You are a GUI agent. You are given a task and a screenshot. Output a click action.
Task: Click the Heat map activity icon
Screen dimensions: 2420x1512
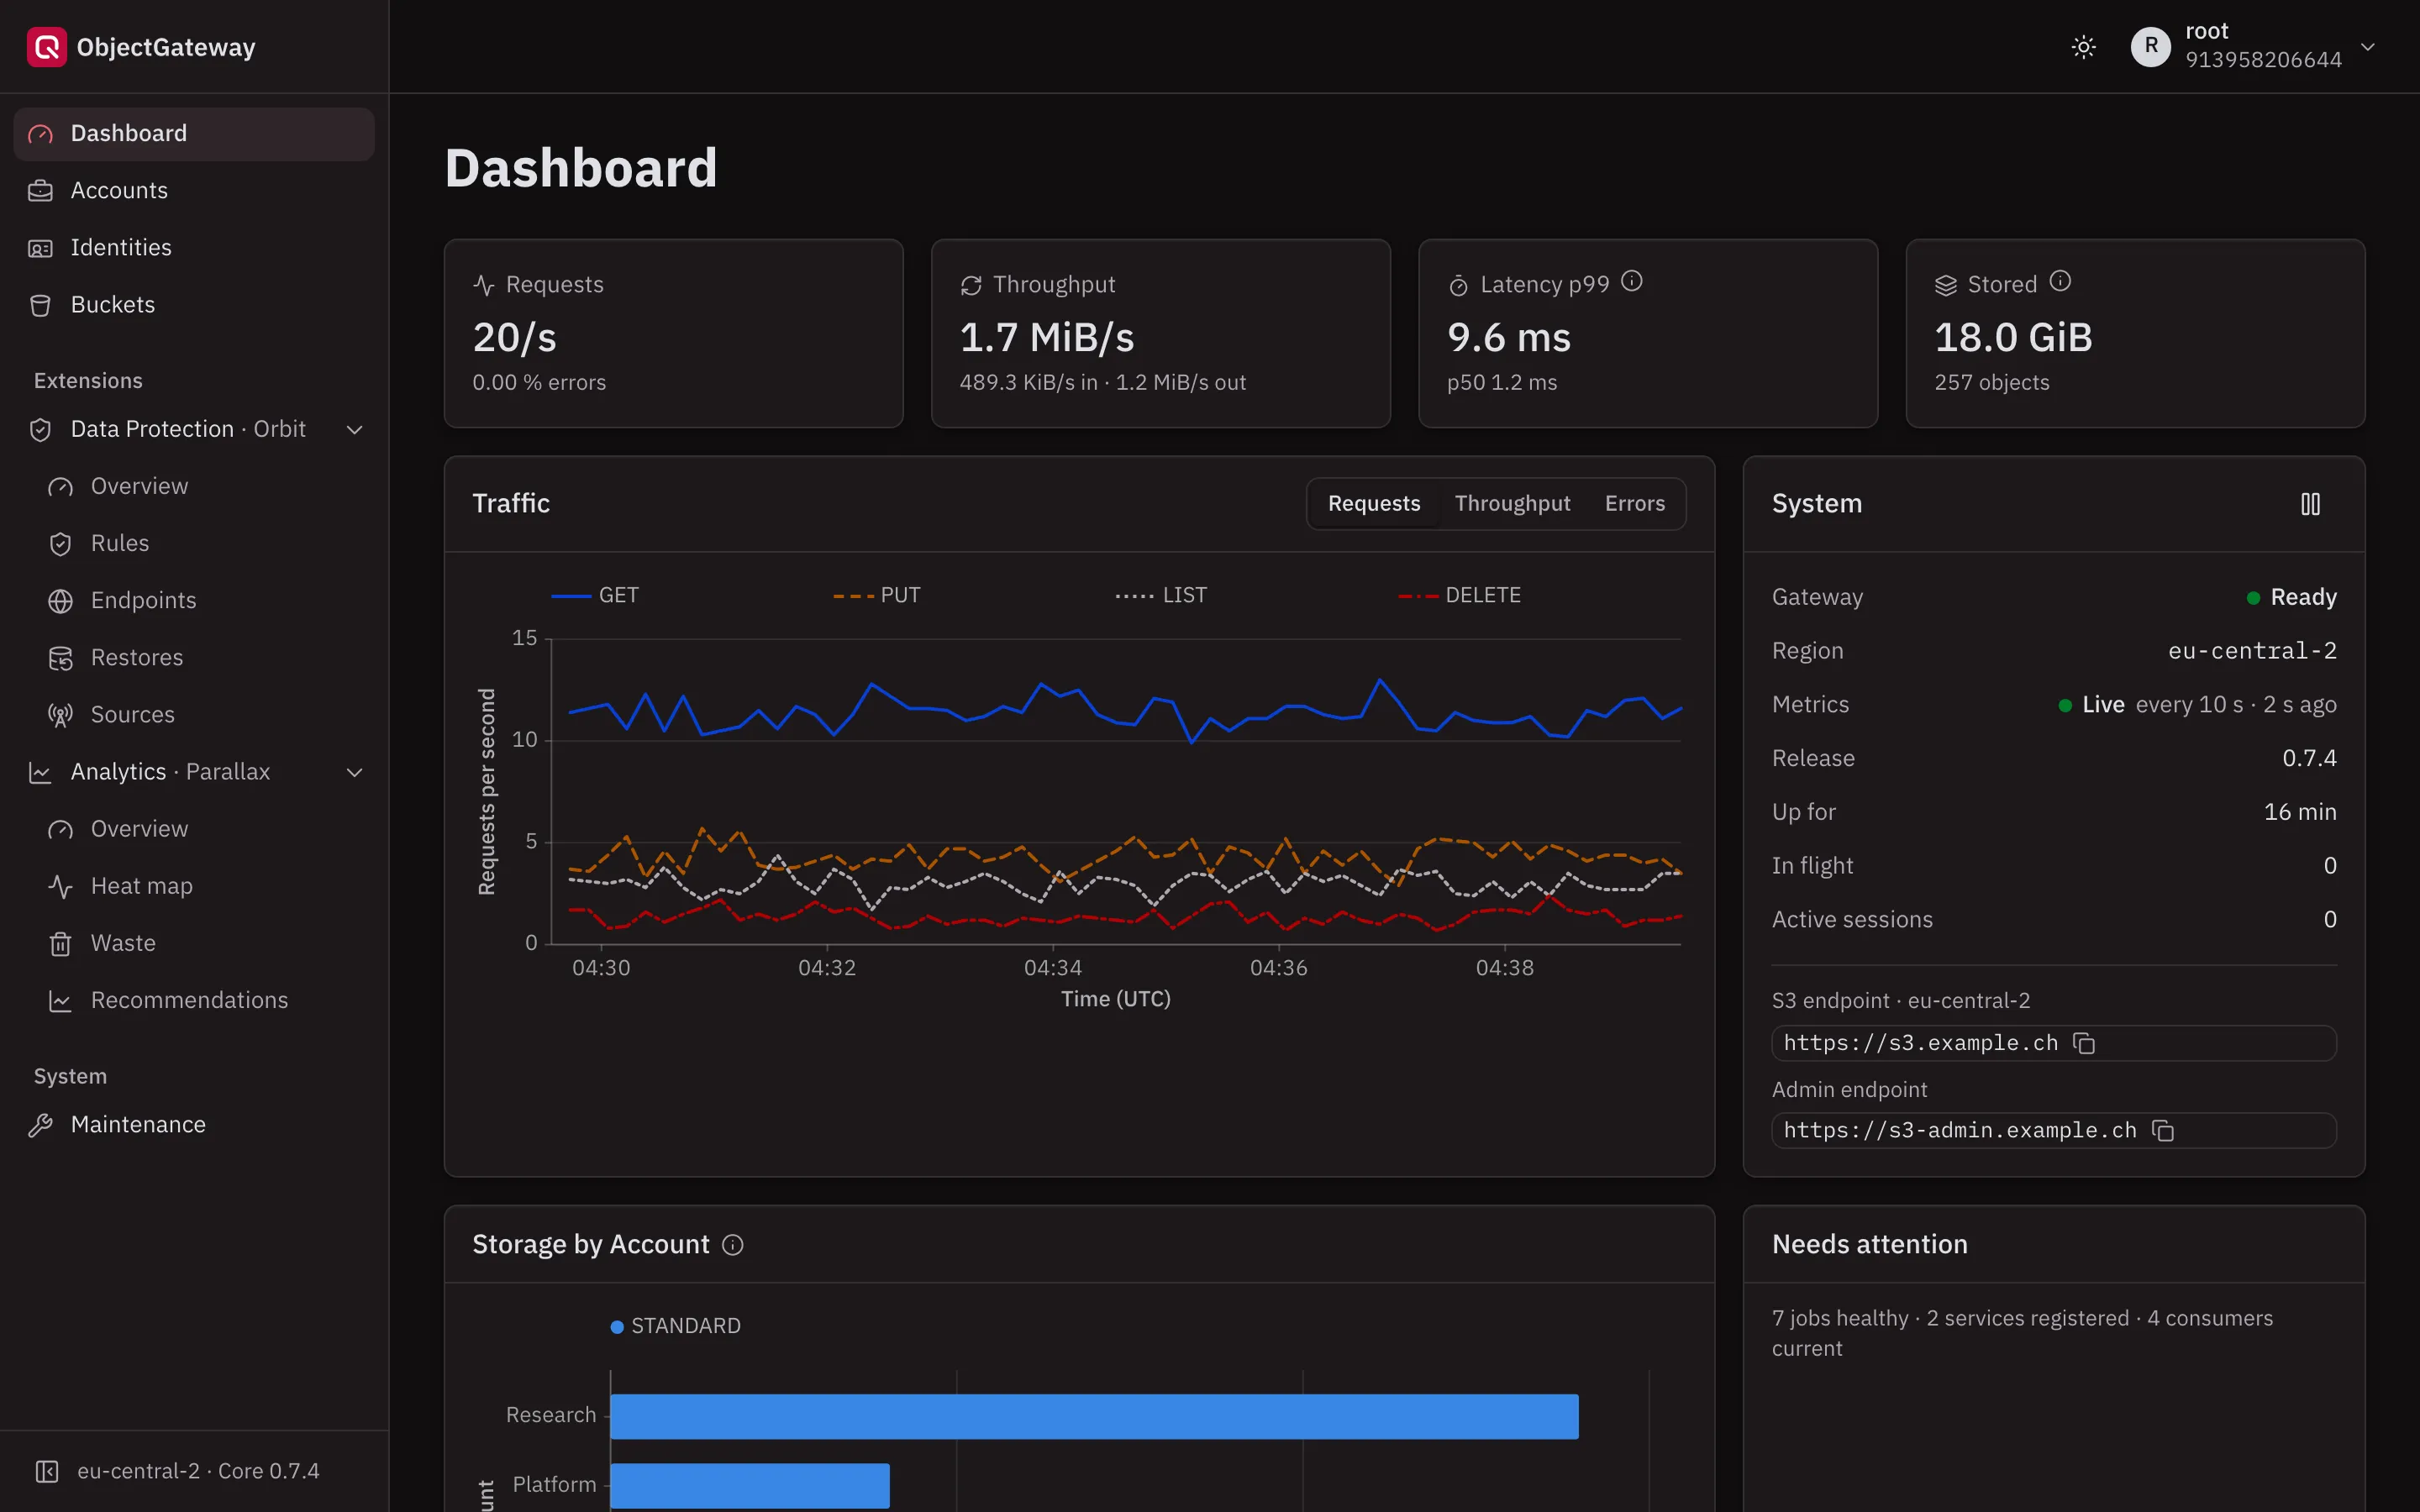click(x=60, y=887)
